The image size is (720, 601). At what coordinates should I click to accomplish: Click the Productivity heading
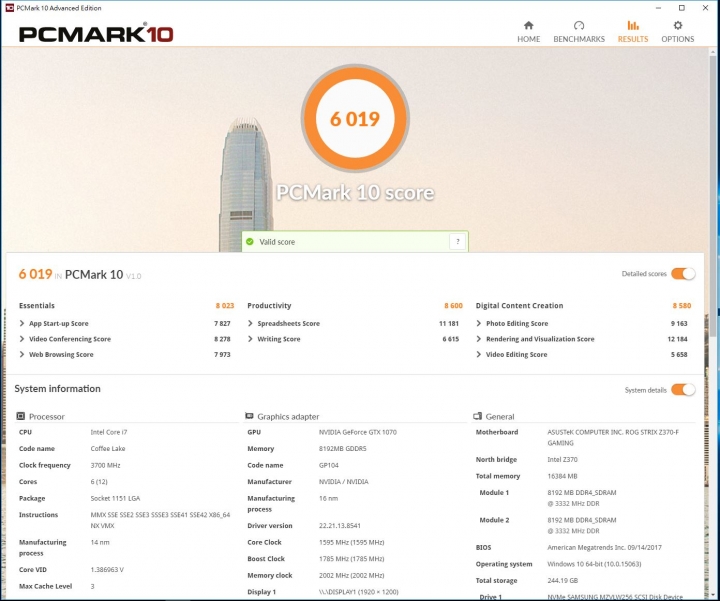[x=269, y=305]
